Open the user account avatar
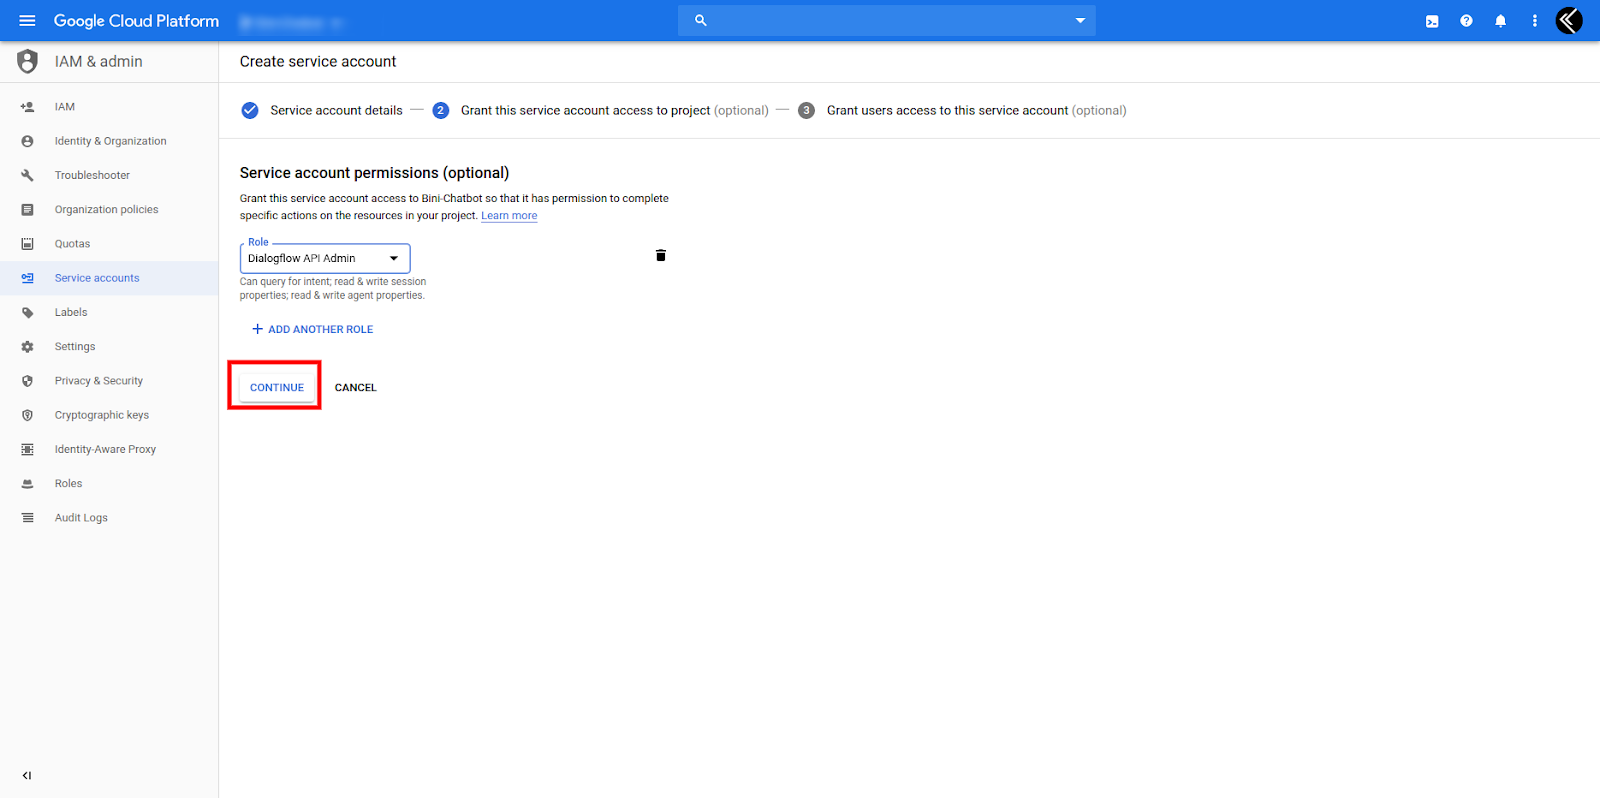Screen dimensions: 1600x798 1569,20
